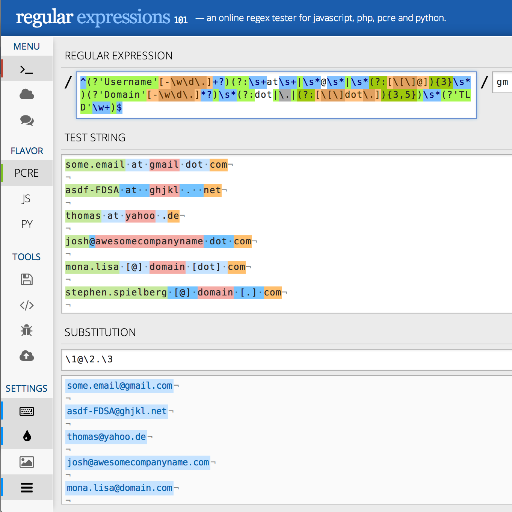Screen dimensions: 512x512
Task: Launch the regex debugger bug icon
Action: [x=27, y=330]
